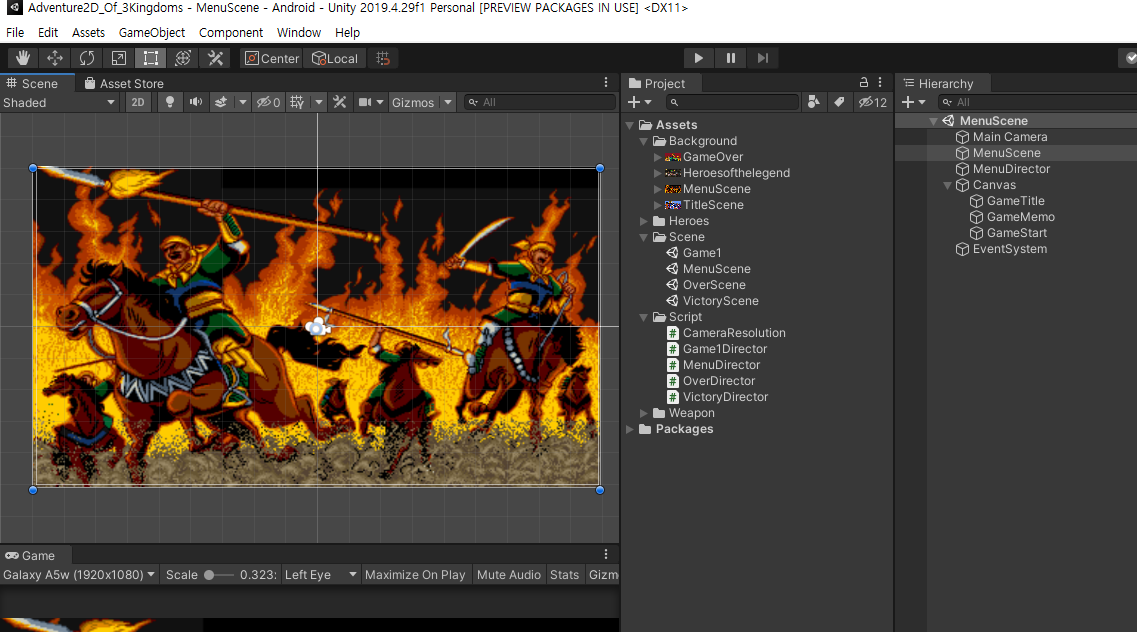Toggle 2D view in Scene

click(x=138, y=102)
